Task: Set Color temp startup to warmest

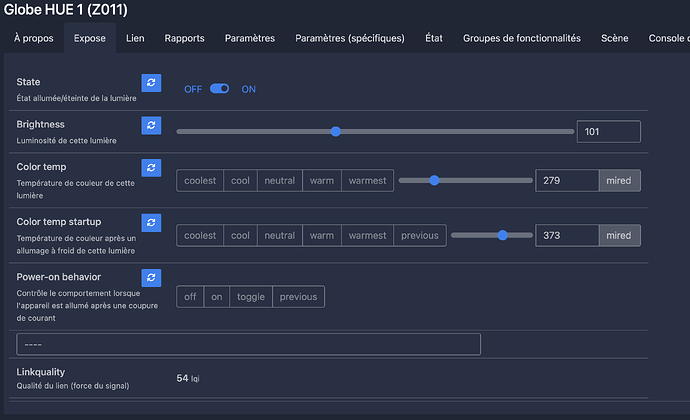Action: [x=367, y=236]
